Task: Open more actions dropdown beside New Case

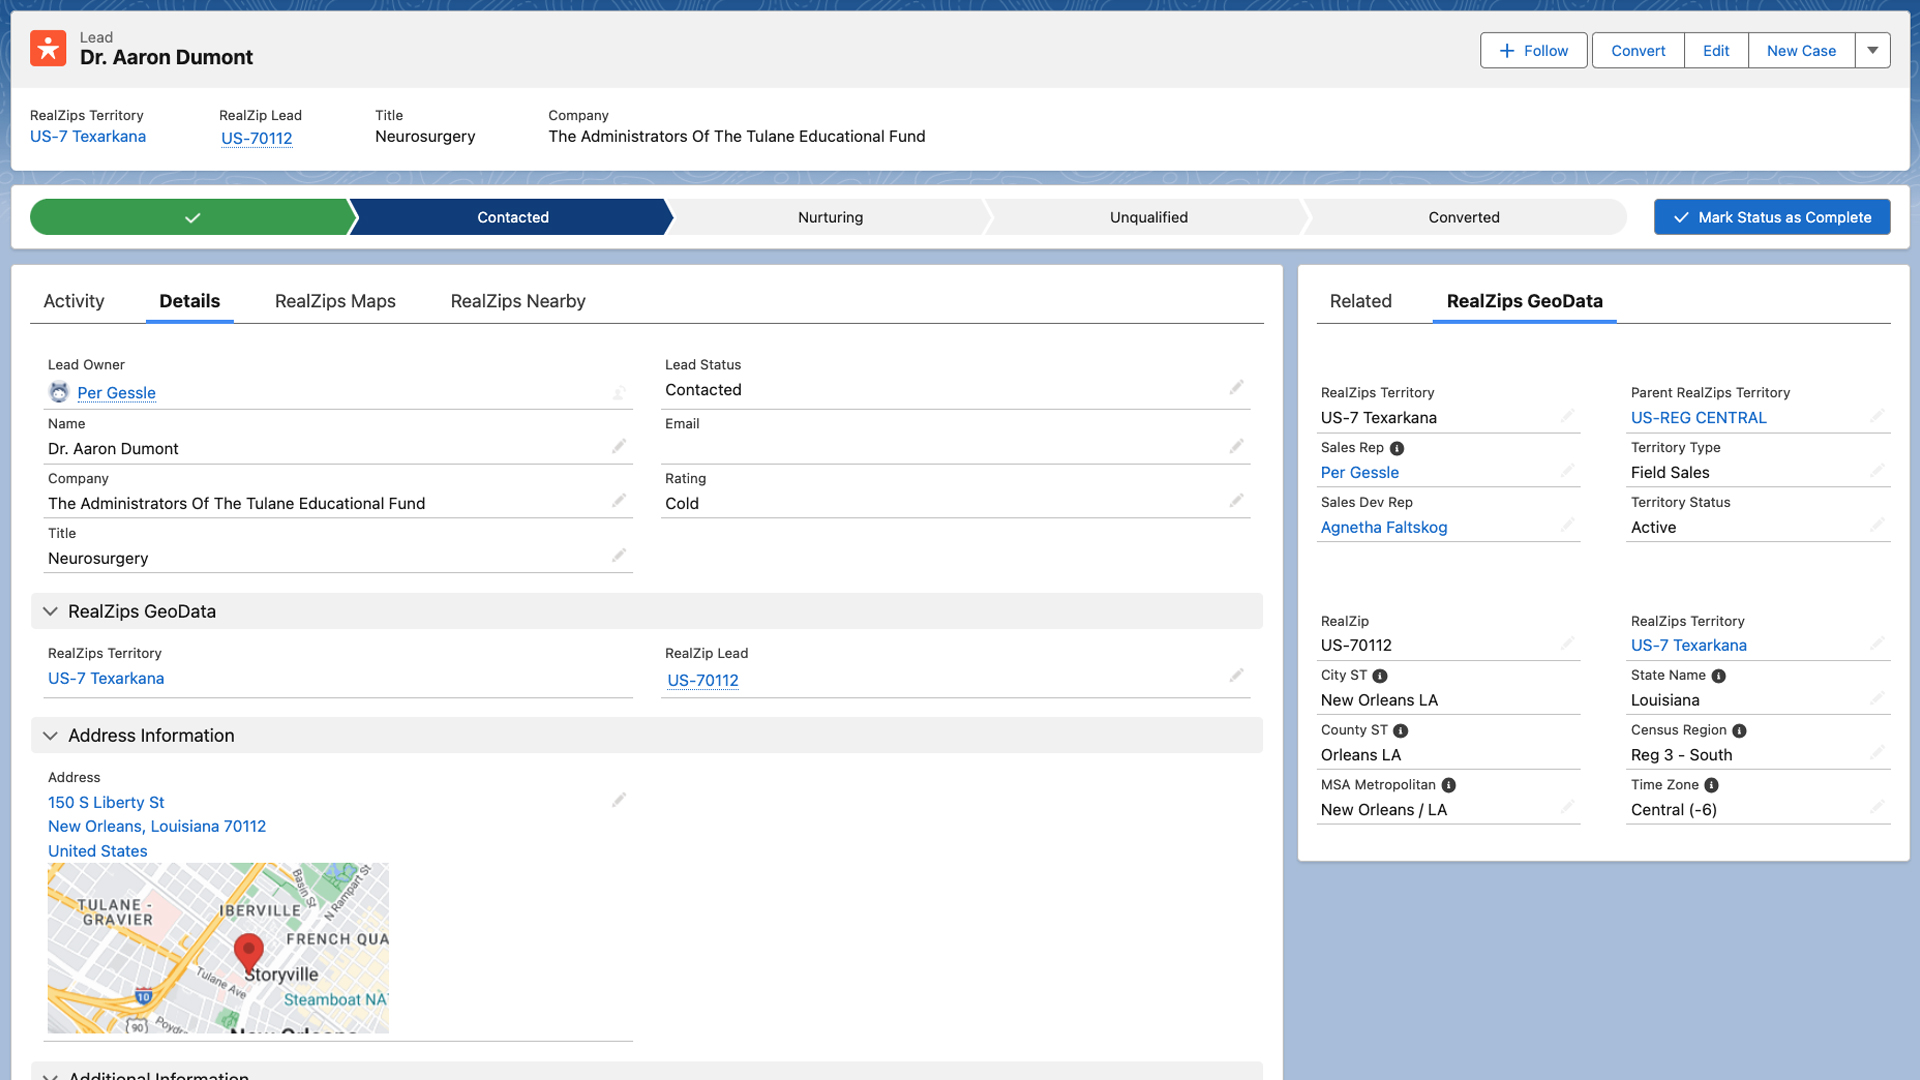Action: click(x=1873, y=50)
